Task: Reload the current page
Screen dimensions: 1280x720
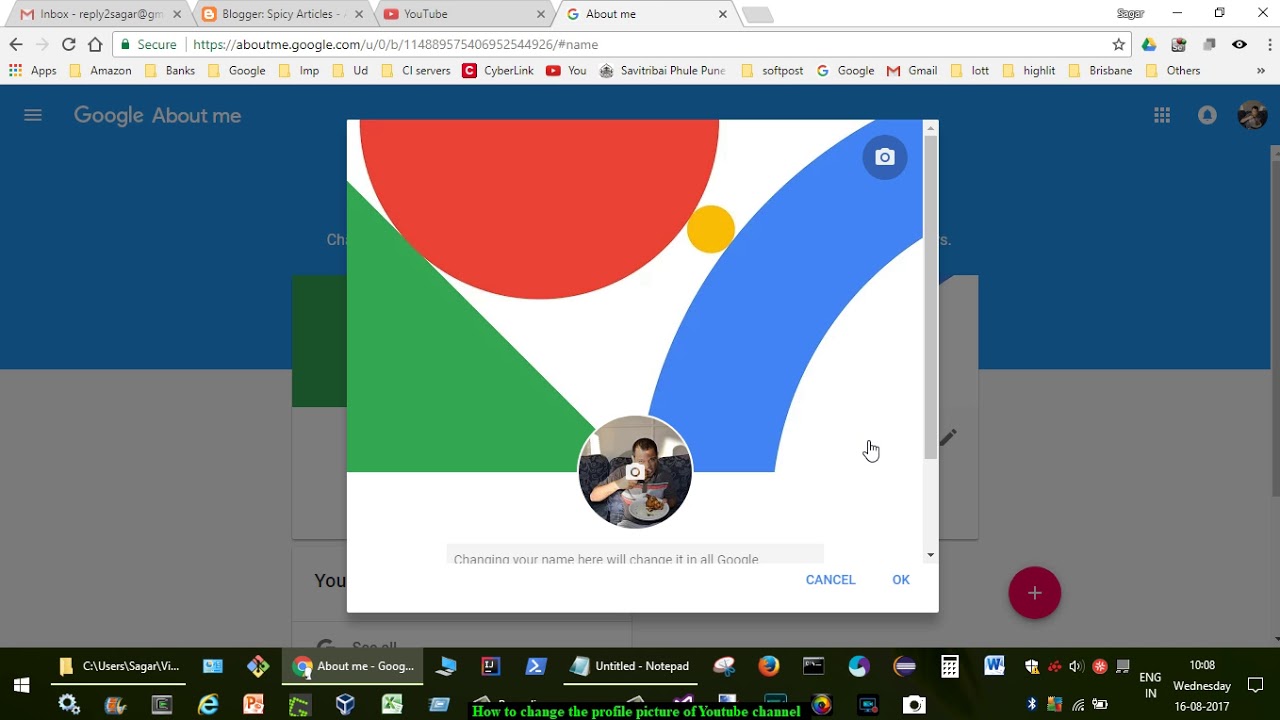Action: click(x=68, y=44)
